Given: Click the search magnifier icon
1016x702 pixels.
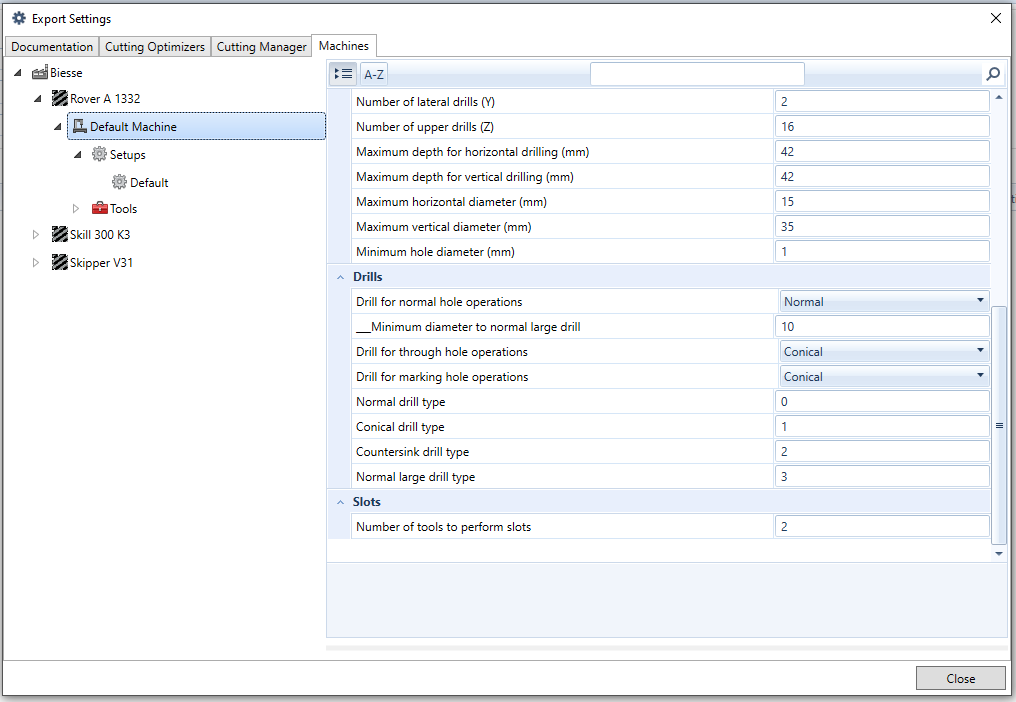Looking at the screenshot, I should tap(993, 74).
